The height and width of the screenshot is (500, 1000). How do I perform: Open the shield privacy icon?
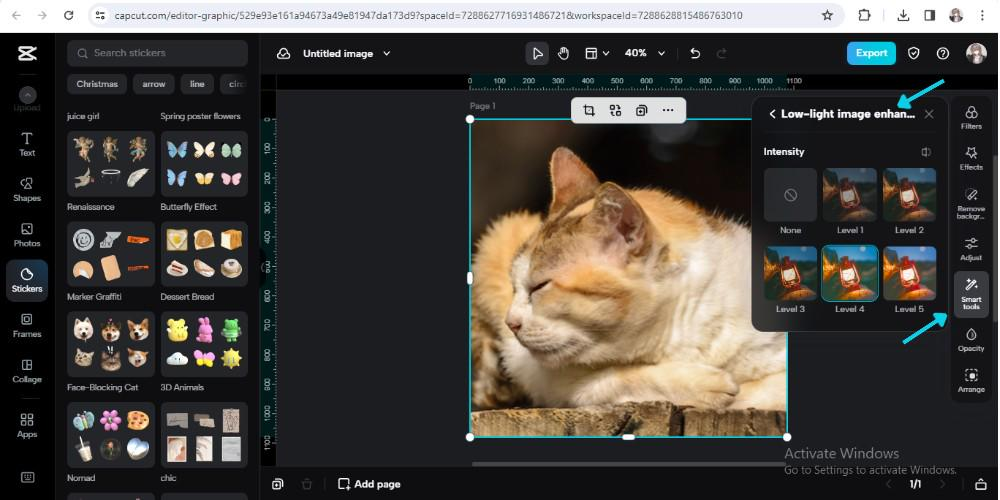point(914,54)
